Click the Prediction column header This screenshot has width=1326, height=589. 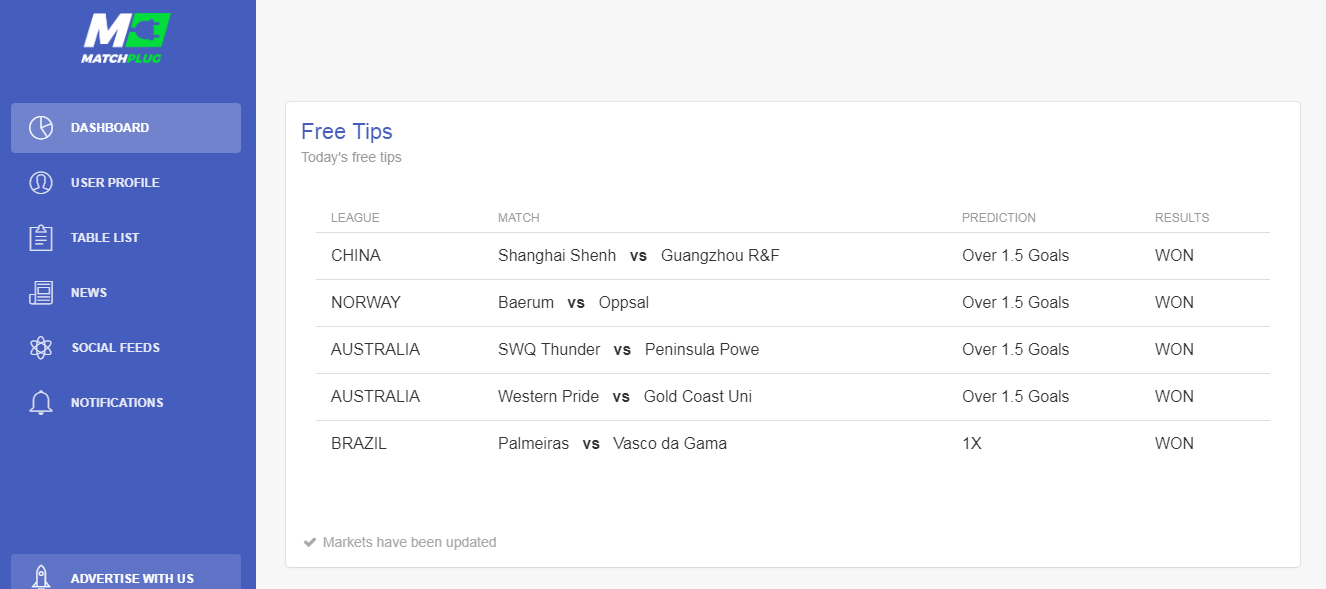click(x=998, y=218)
